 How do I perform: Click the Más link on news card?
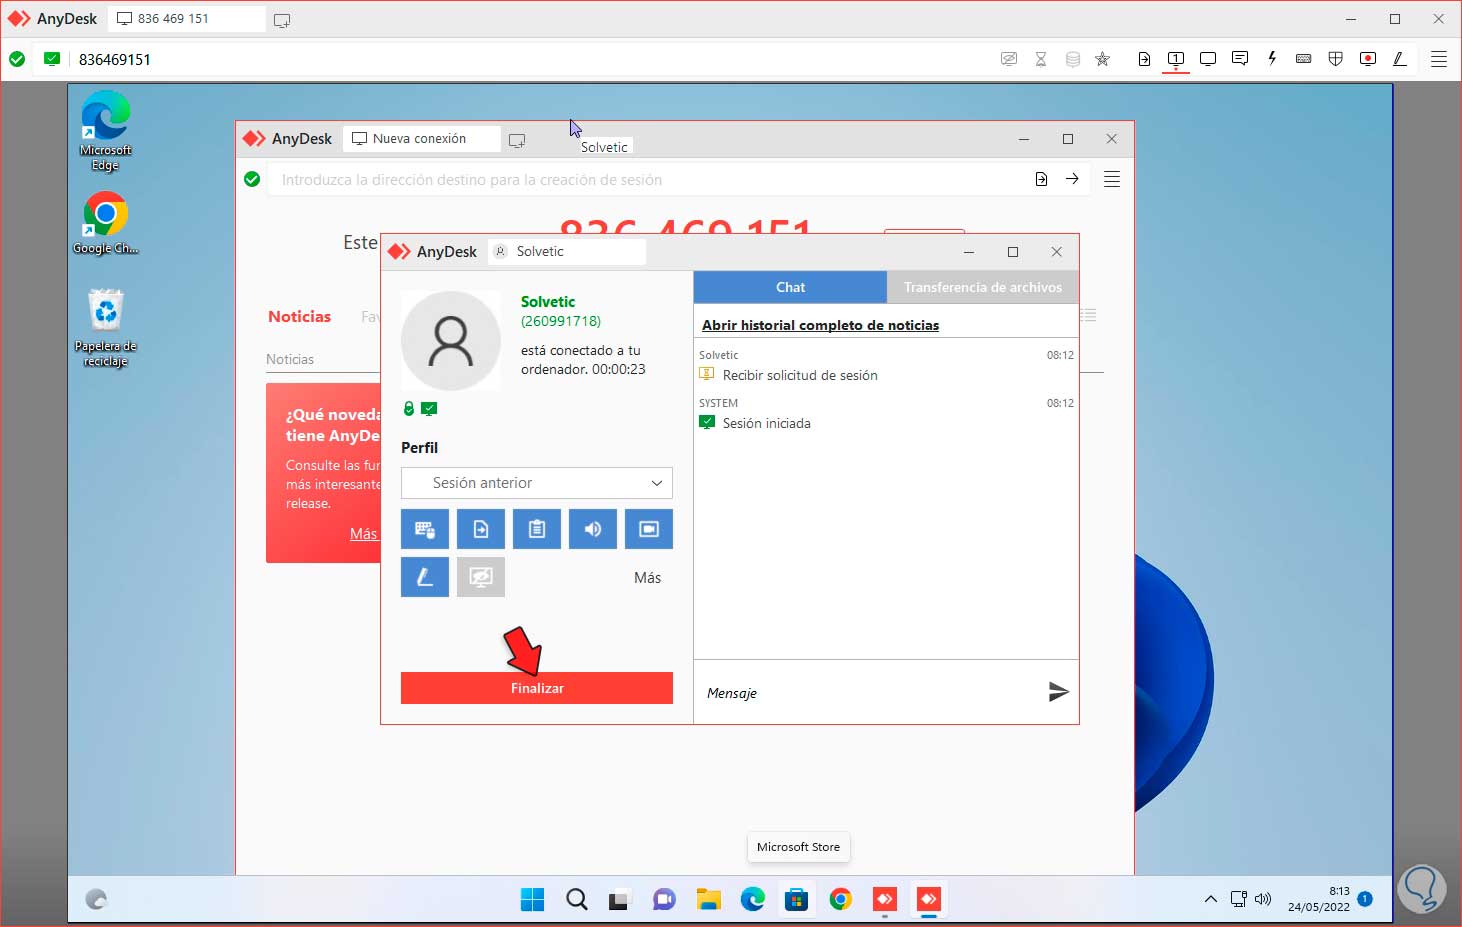(363, 534)
